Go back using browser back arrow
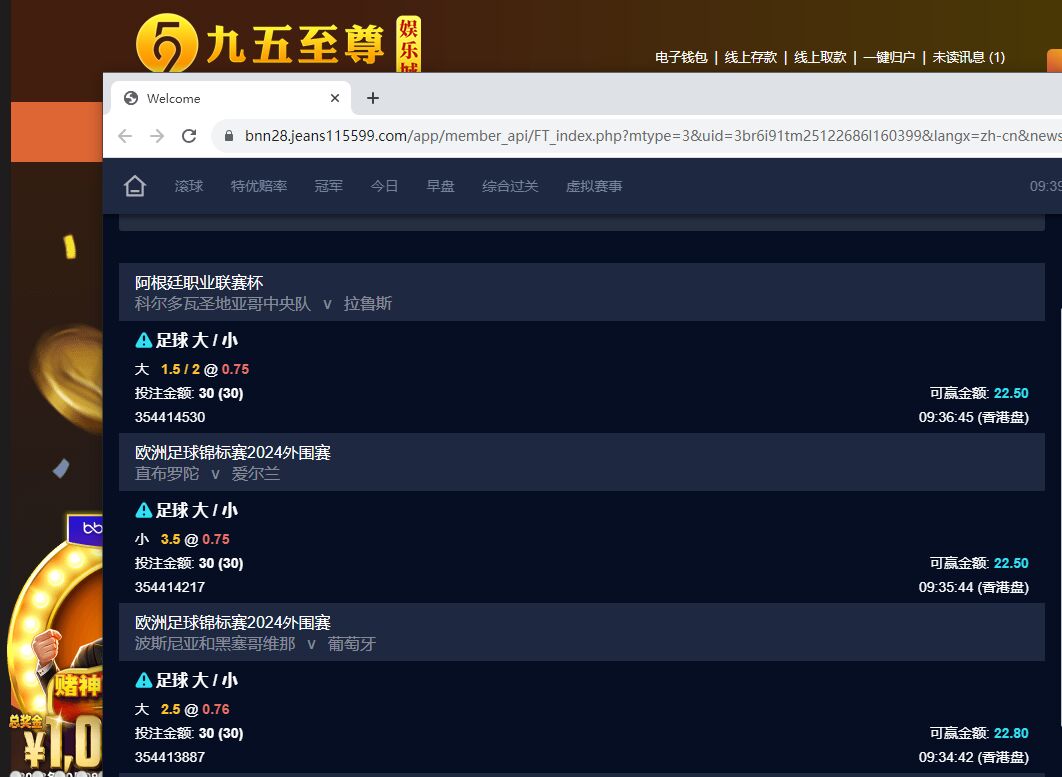 125,136
